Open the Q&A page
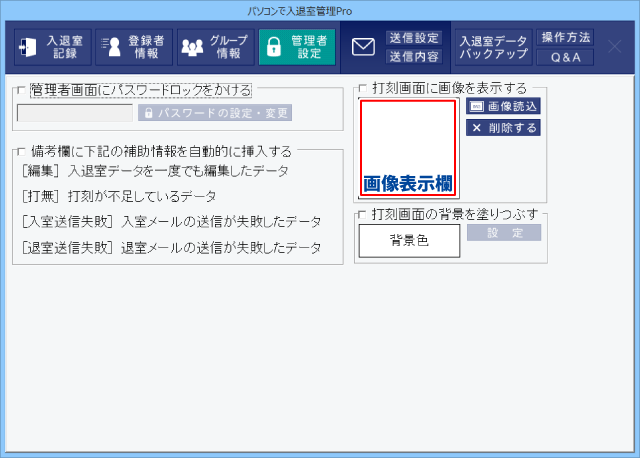 tap(565, 58)
